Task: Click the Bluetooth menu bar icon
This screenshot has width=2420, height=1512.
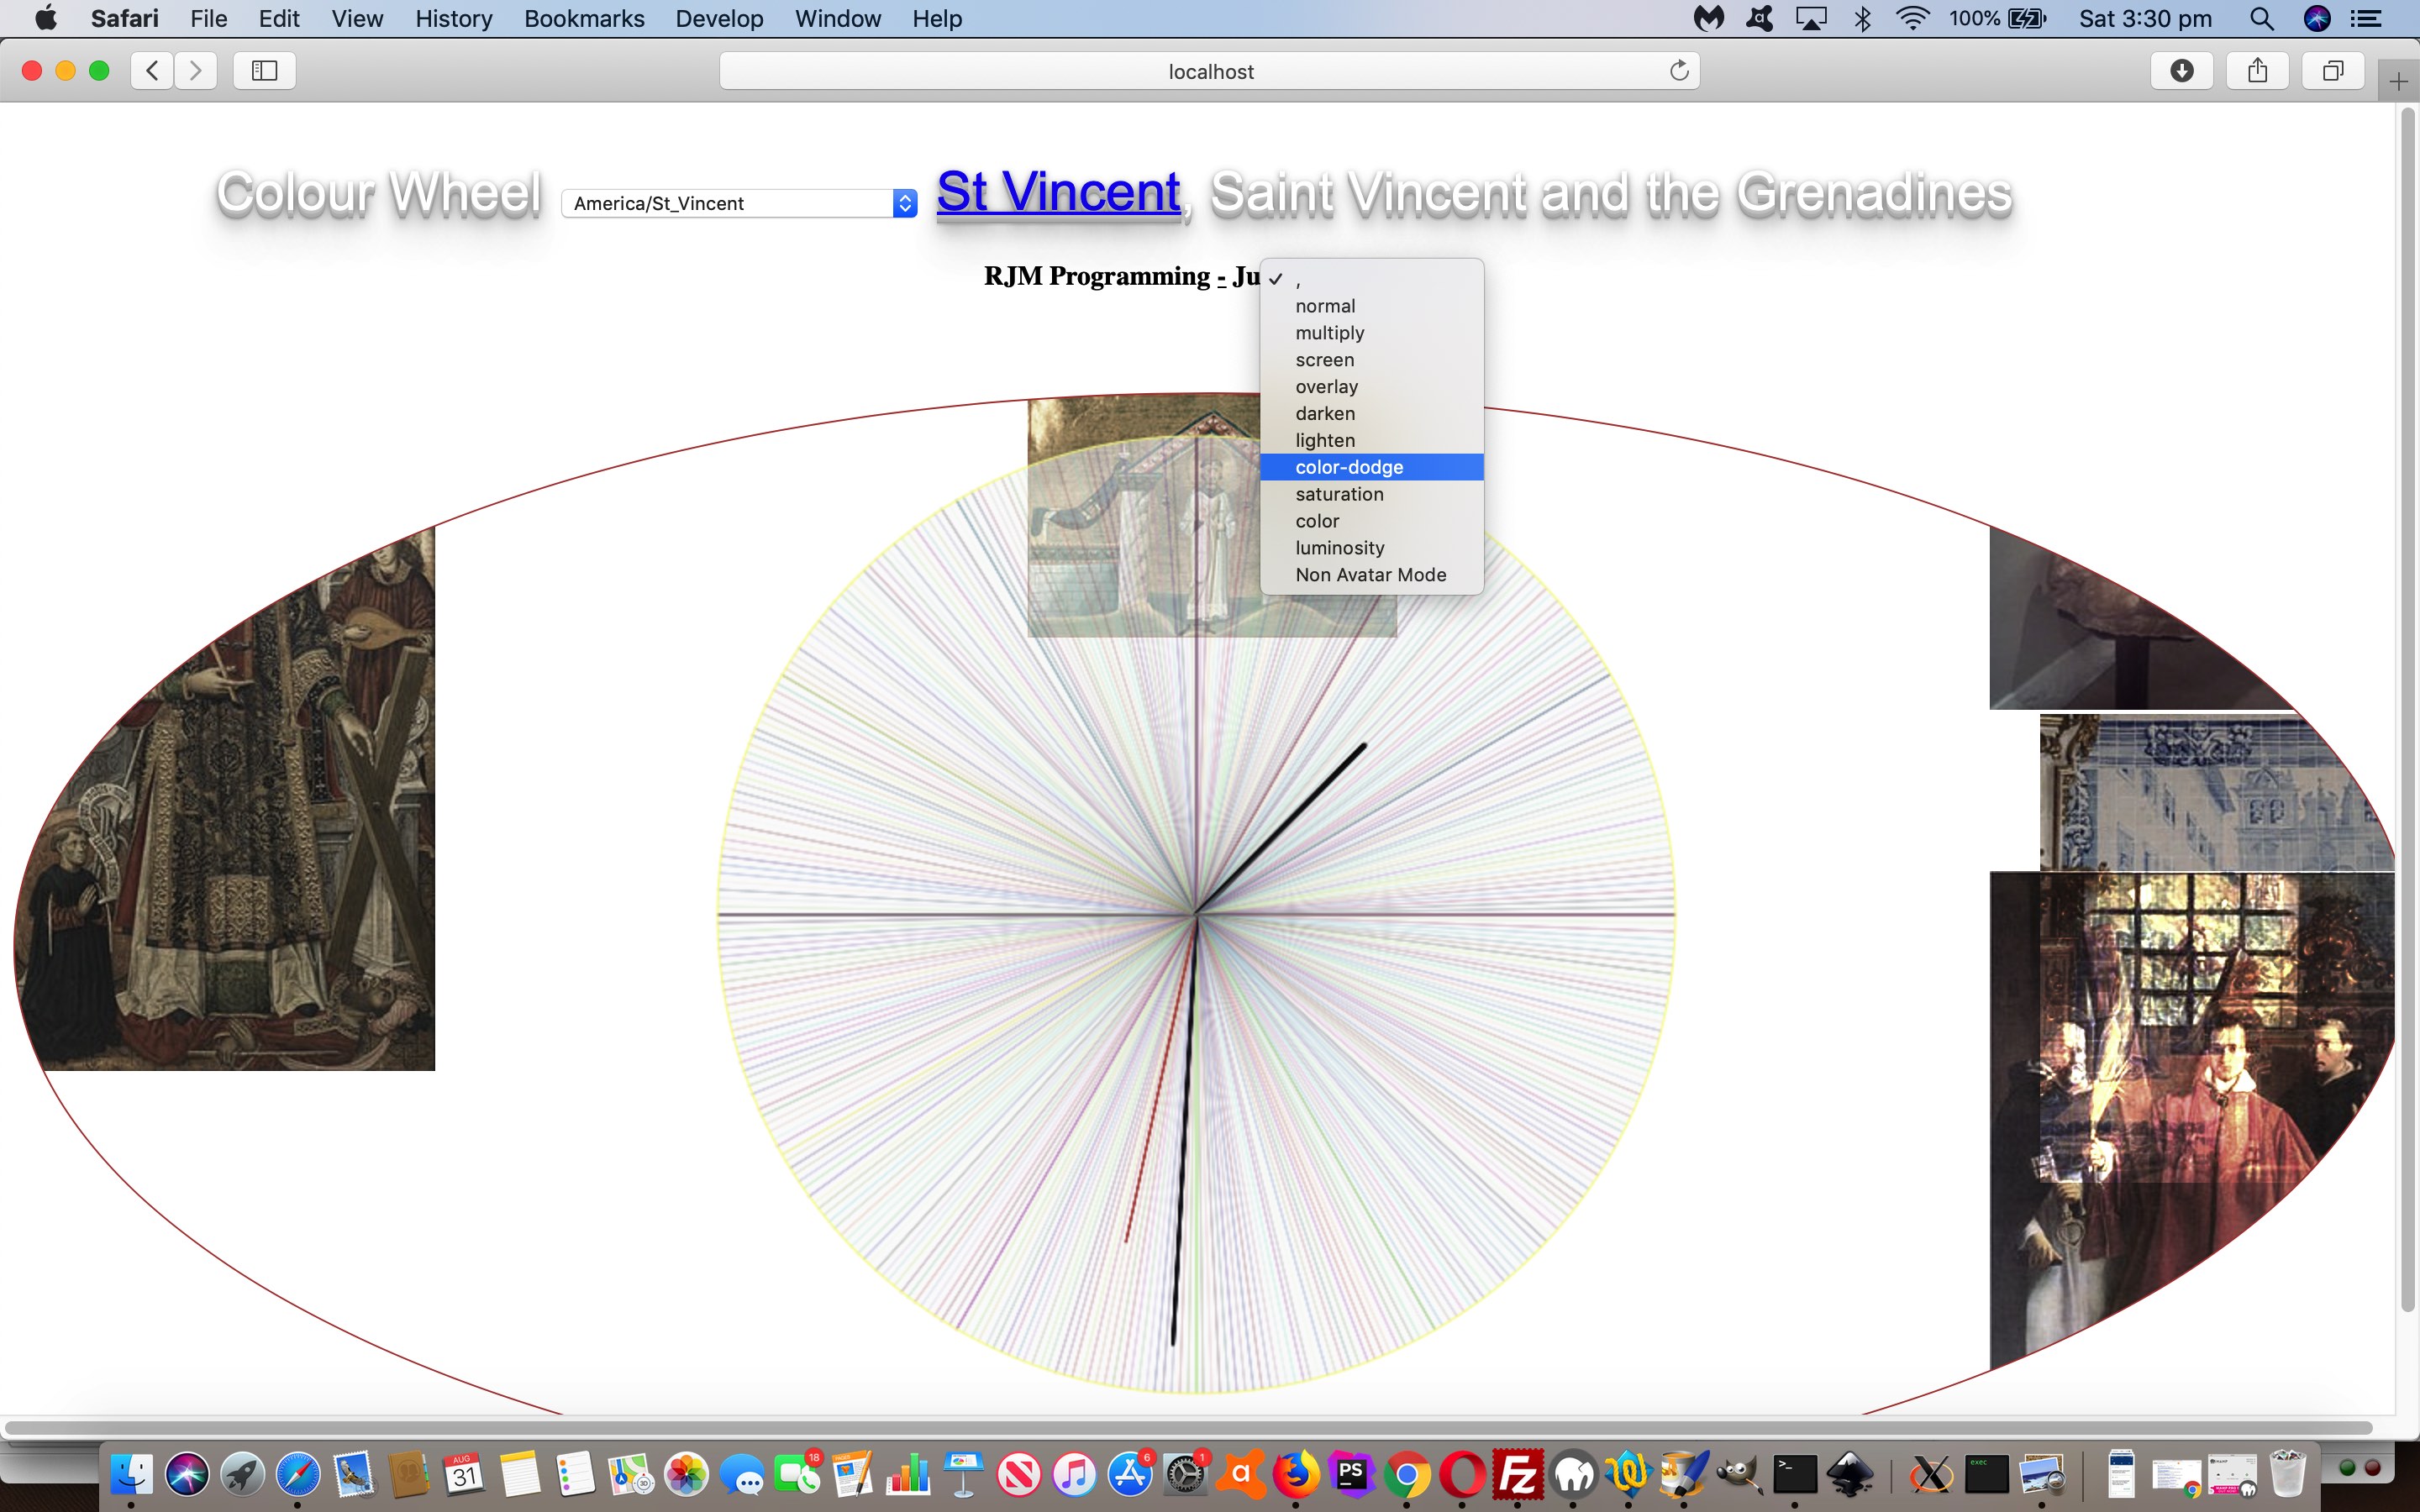Action: (x=1862, y=18)
